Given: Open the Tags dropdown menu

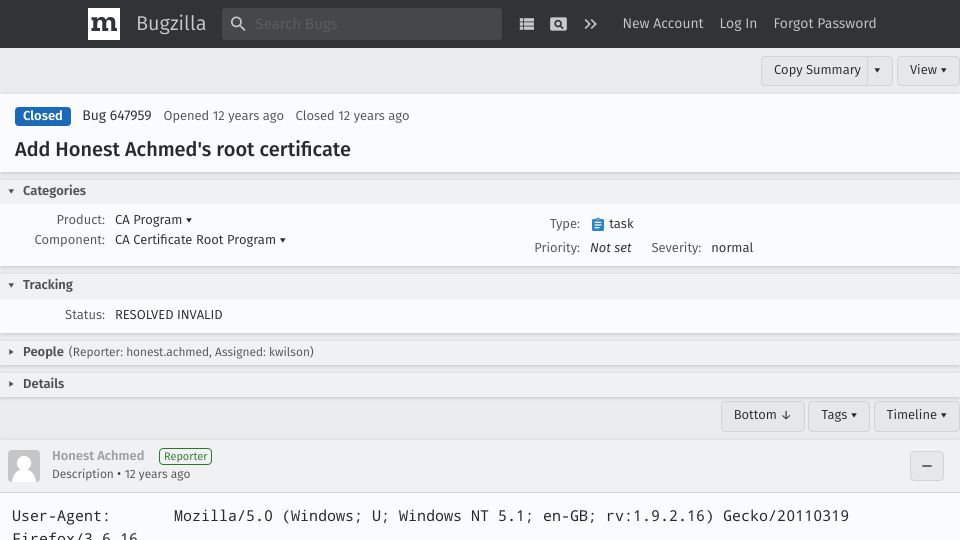Looking at the screenshot, I should tap(839, 416).
